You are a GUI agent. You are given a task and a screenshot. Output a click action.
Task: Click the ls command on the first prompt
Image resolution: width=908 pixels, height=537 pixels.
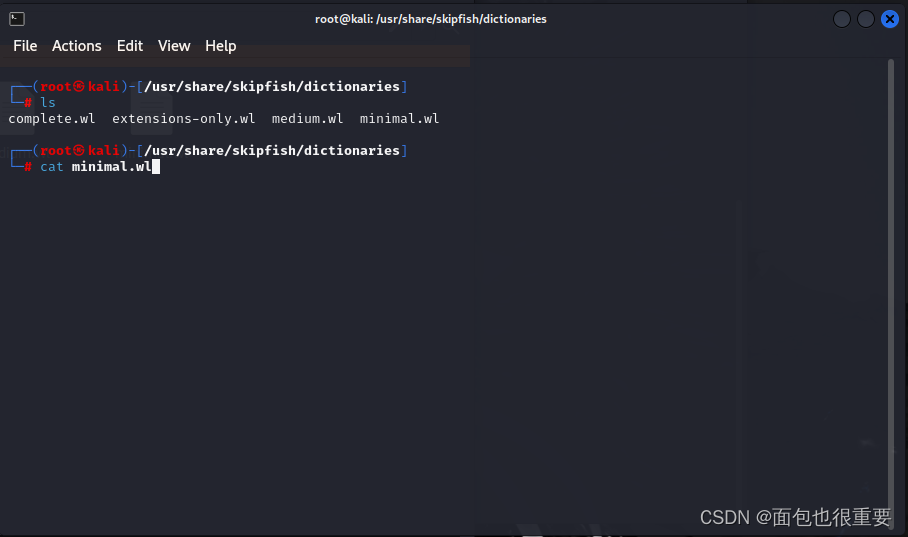48,103
